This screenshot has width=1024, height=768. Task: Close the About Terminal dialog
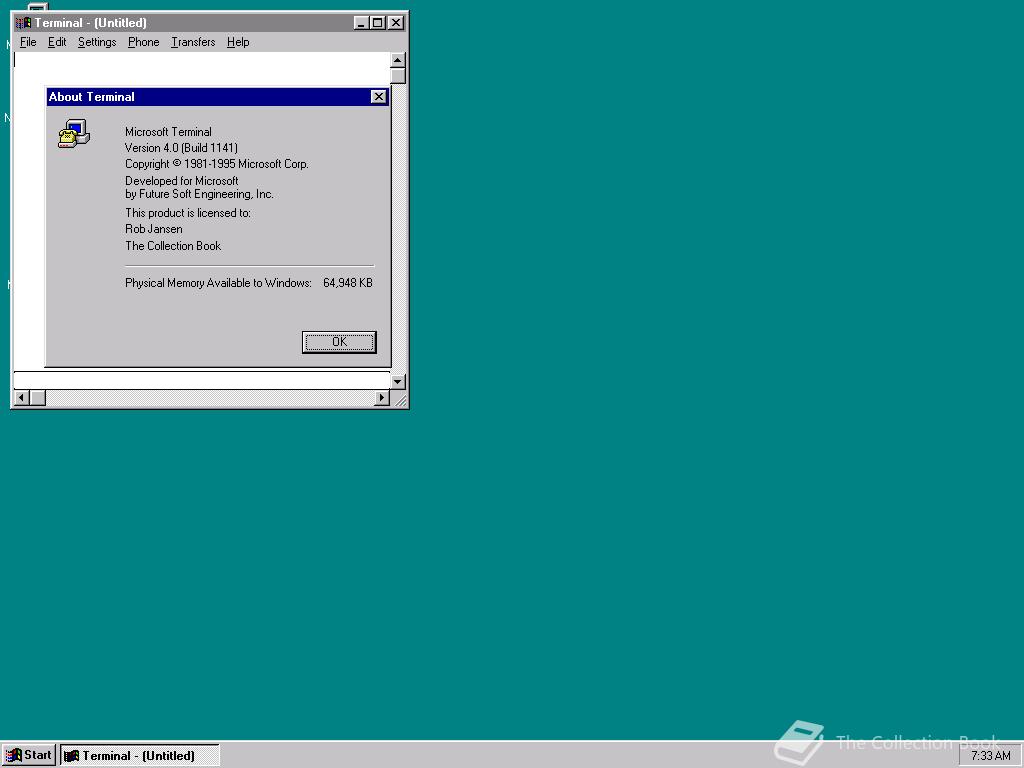coord(378,97)
